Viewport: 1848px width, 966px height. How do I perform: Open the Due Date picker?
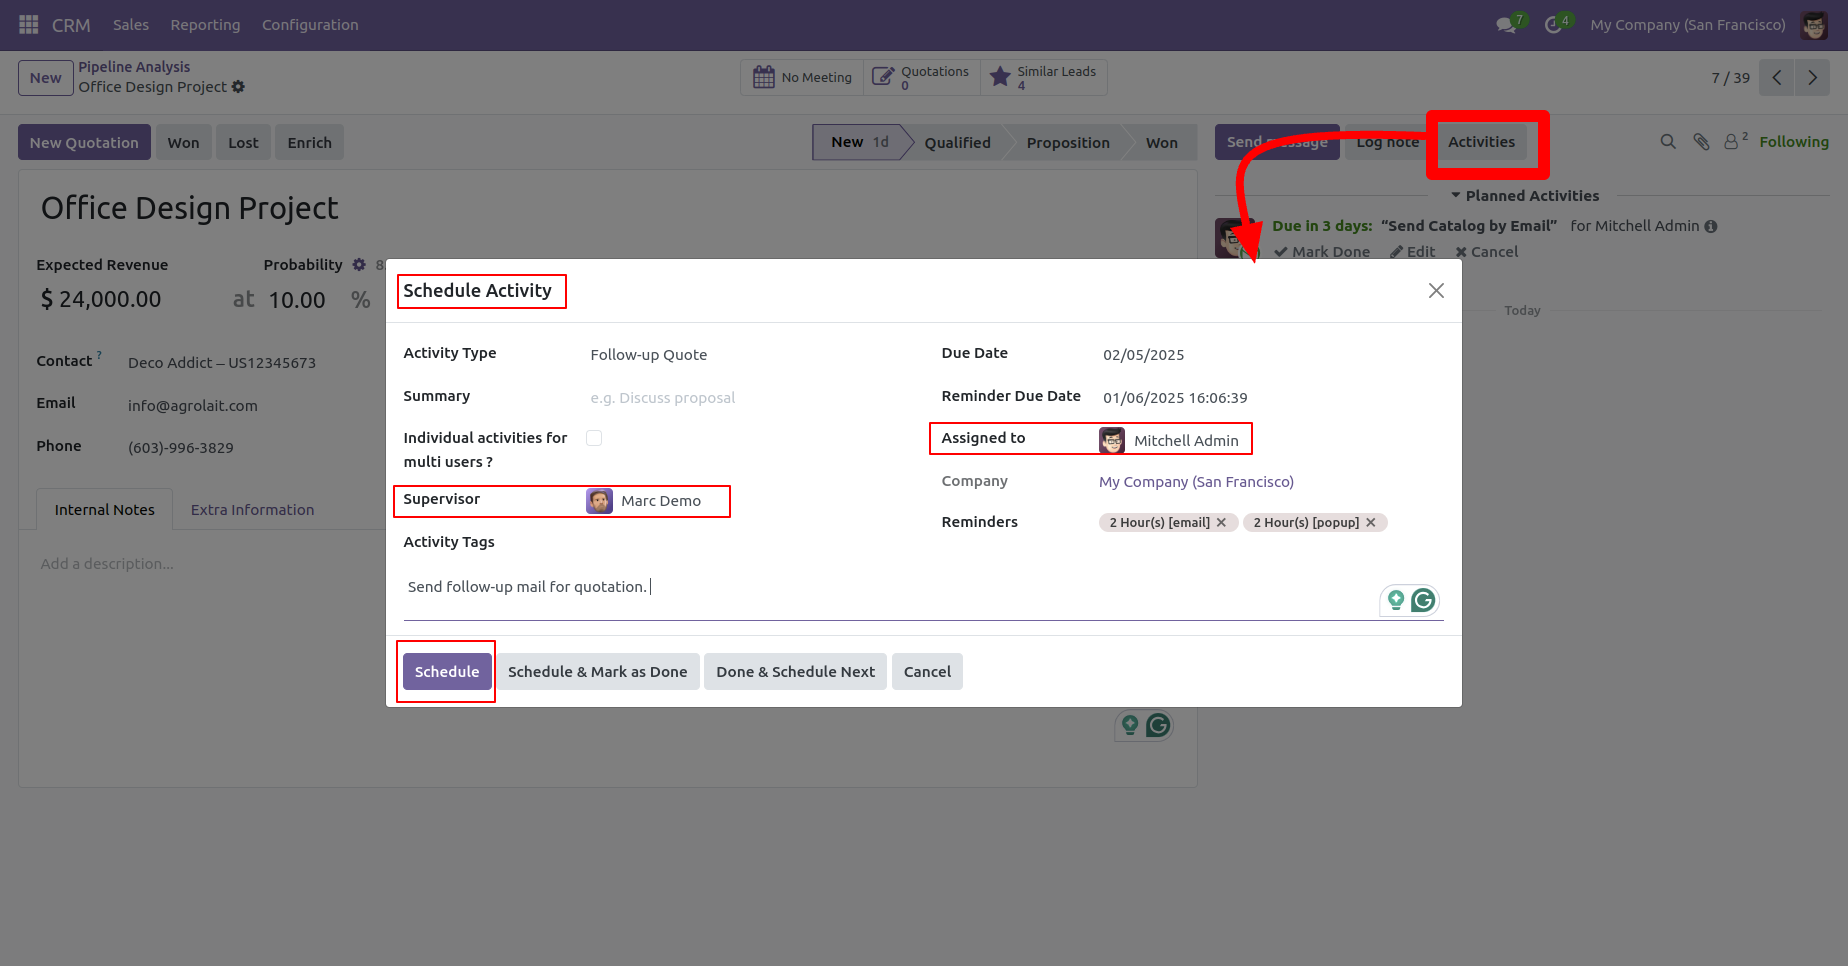click(x=1272, y=355)
